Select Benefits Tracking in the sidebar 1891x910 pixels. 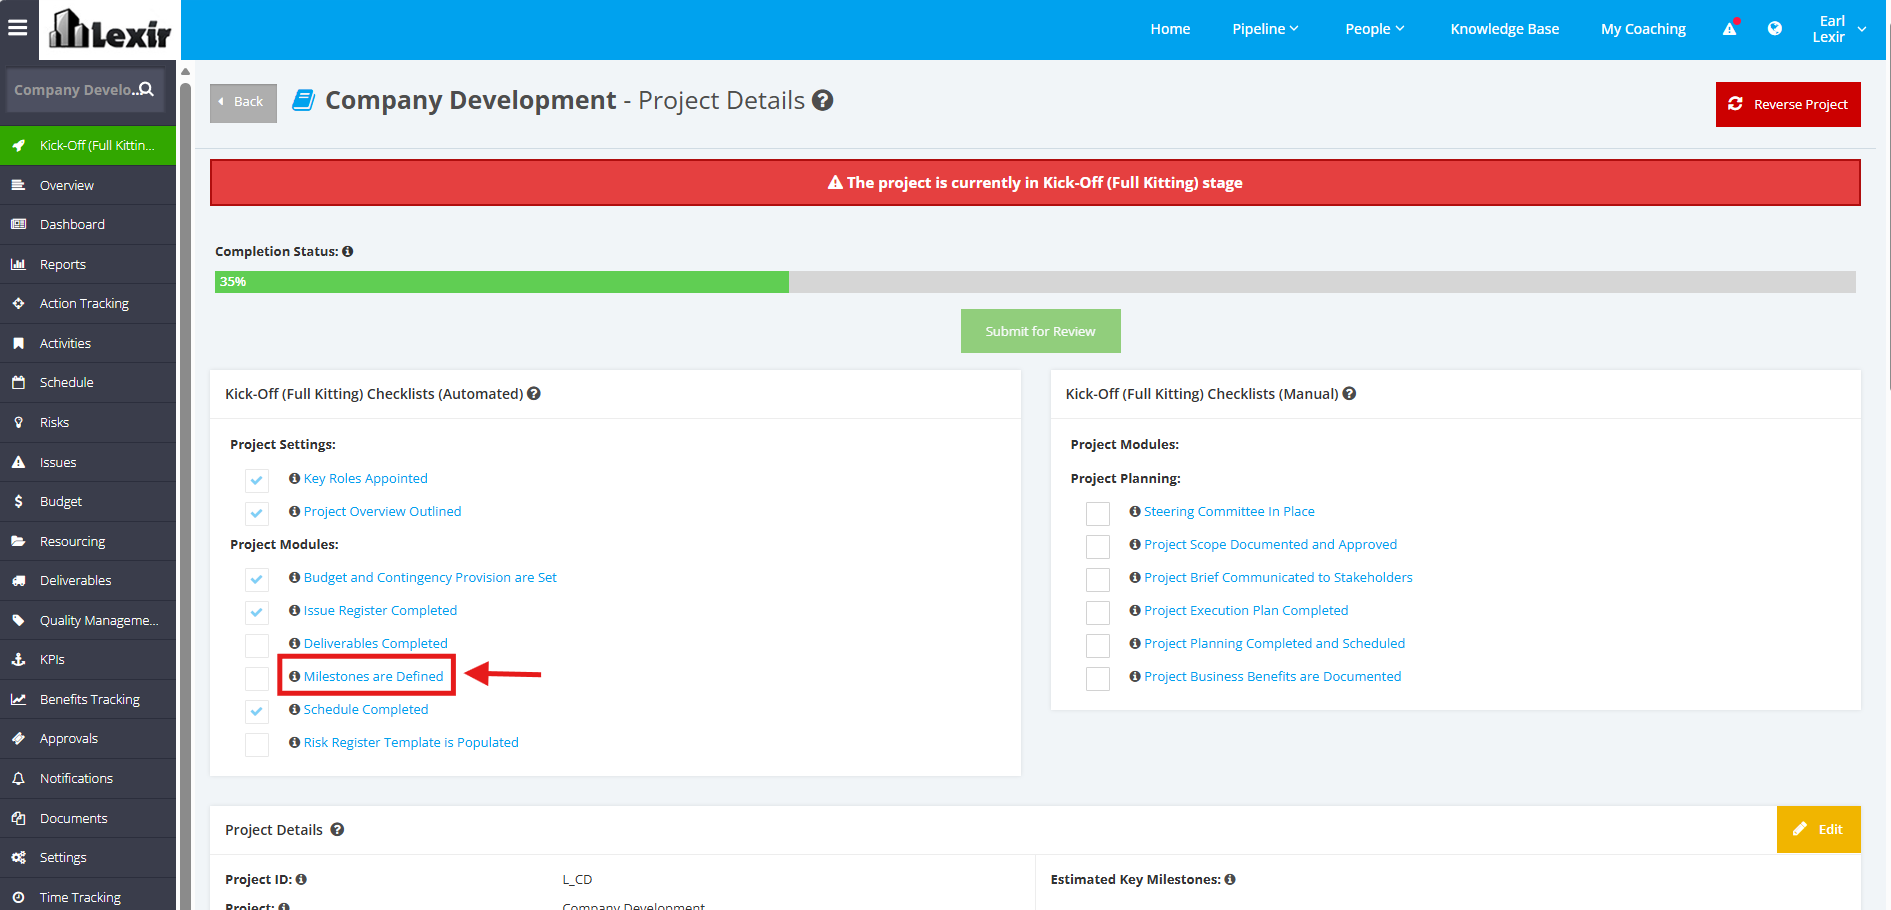[x=88, y=699]
